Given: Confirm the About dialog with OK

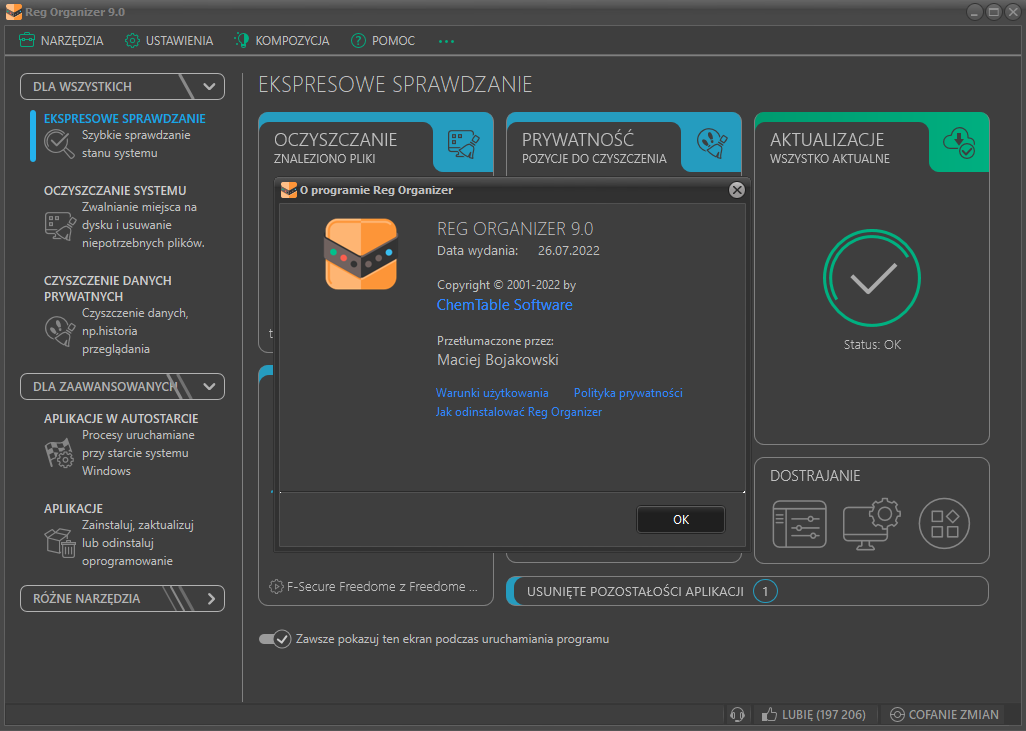Looking at the screenshot, I should (681, 520).
